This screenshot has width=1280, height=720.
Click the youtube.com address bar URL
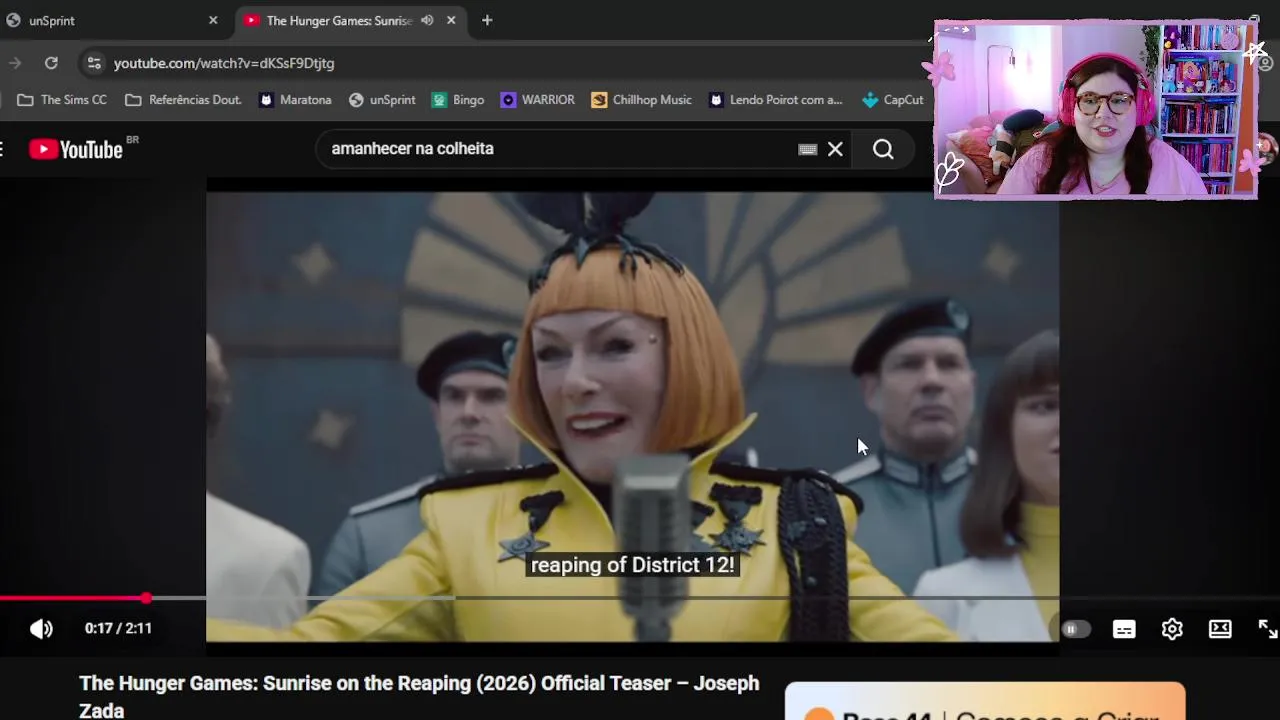tap(224, 63)
